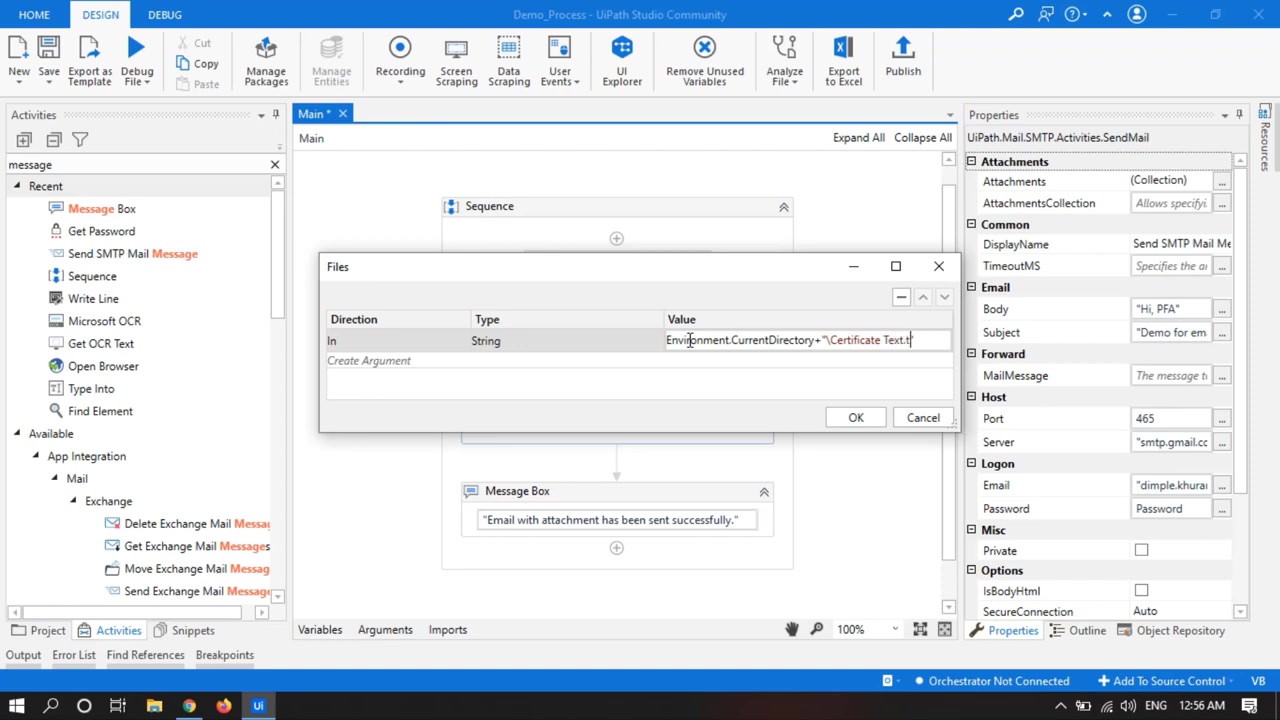This screenshot has width=1280, height=720.
Task: Click expand all activities tree icon
Action: tap(24, 140)
